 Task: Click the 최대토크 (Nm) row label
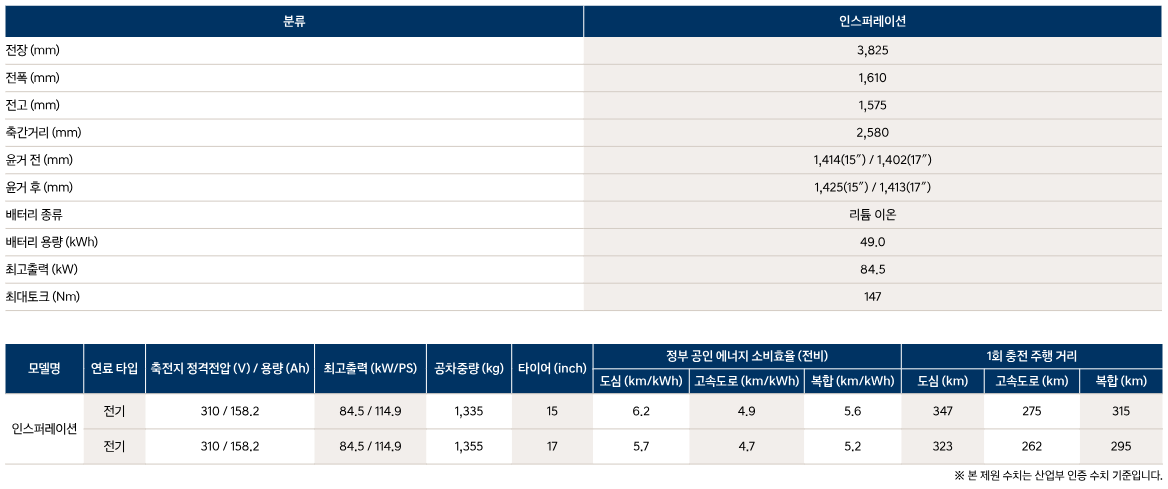[x=42, y=297]
